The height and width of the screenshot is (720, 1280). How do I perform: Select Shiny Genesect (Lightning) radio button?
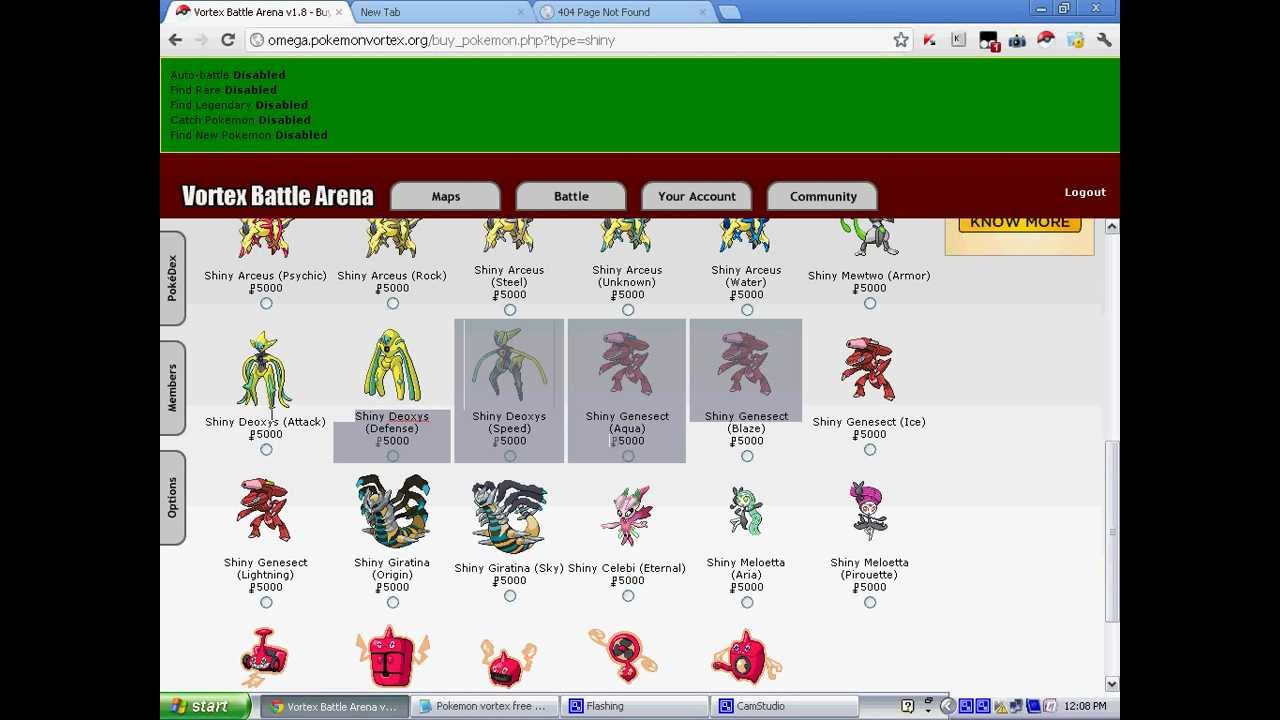point(266,602)
